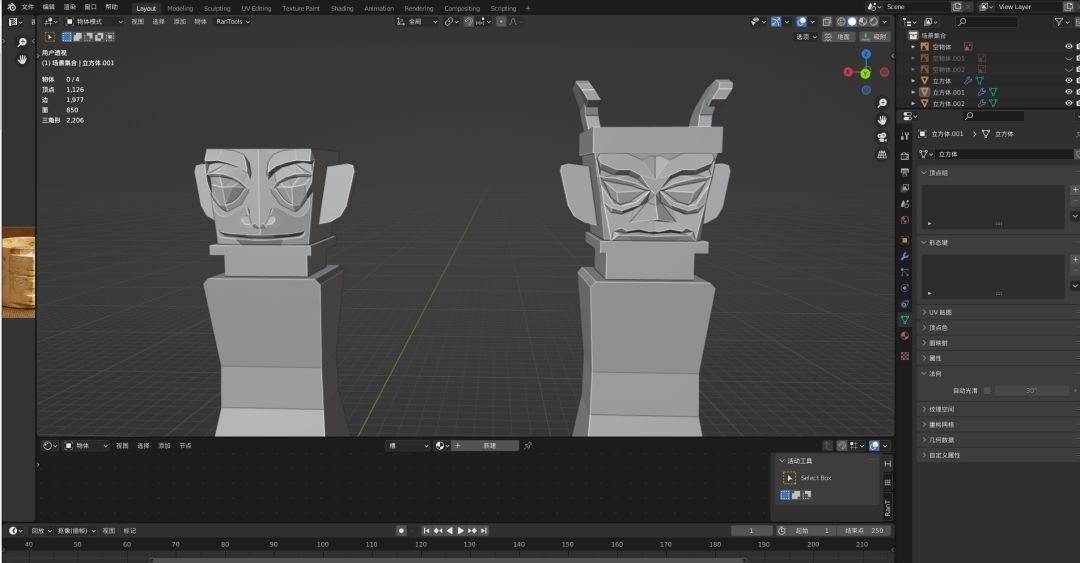Screen dimensions: 1080x563
Task: Pin the node editor material
Action: [528, 445]
